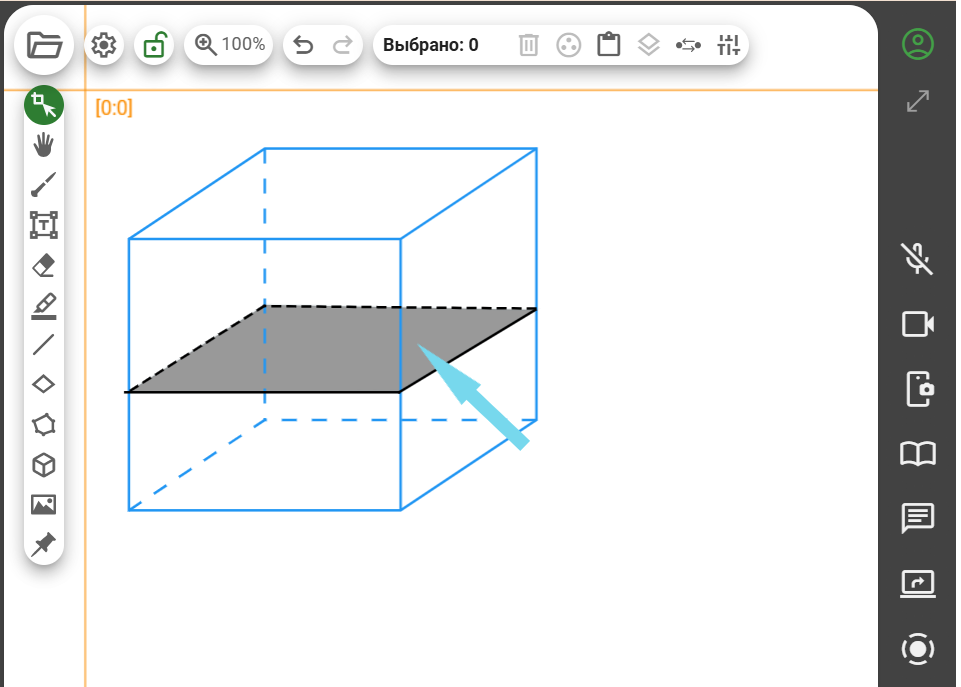Click the gray shaded cross-section plane
Viewport: 961px width, 687px height.
320,350
